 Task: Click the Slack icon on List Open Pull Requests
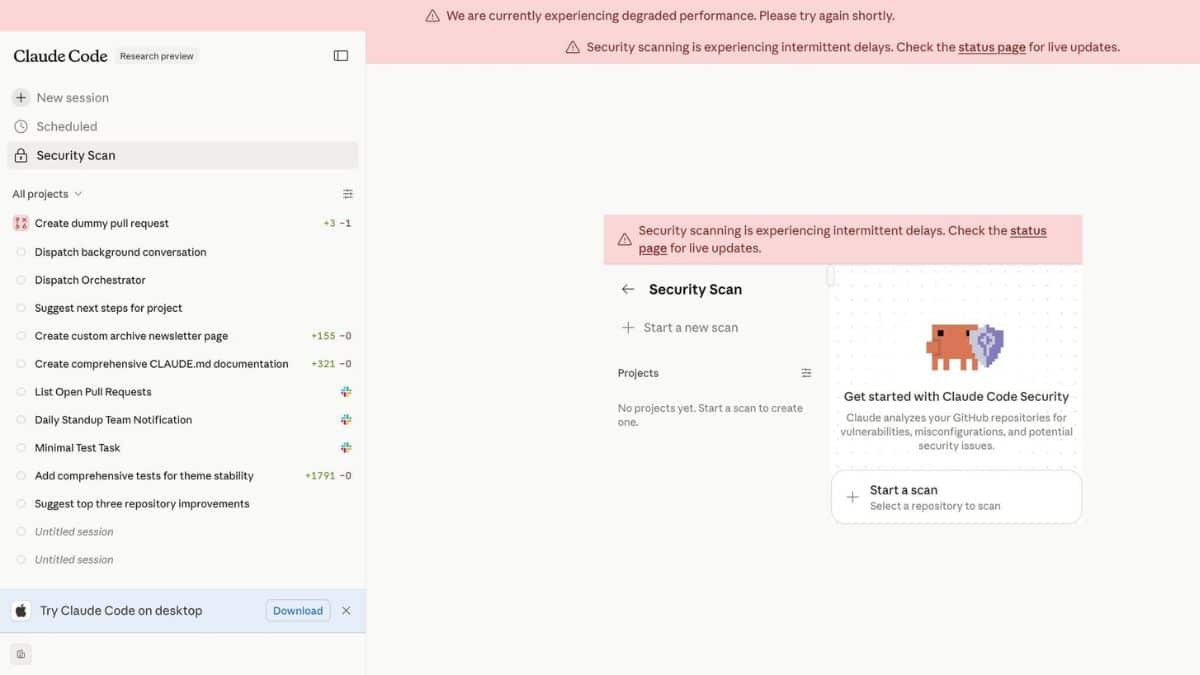click(x=346, y=392)
